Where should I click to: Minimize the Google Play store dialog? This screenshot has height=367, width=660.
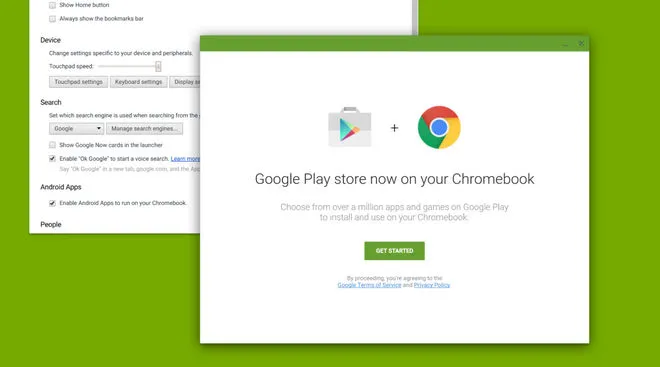click(565, 44)
